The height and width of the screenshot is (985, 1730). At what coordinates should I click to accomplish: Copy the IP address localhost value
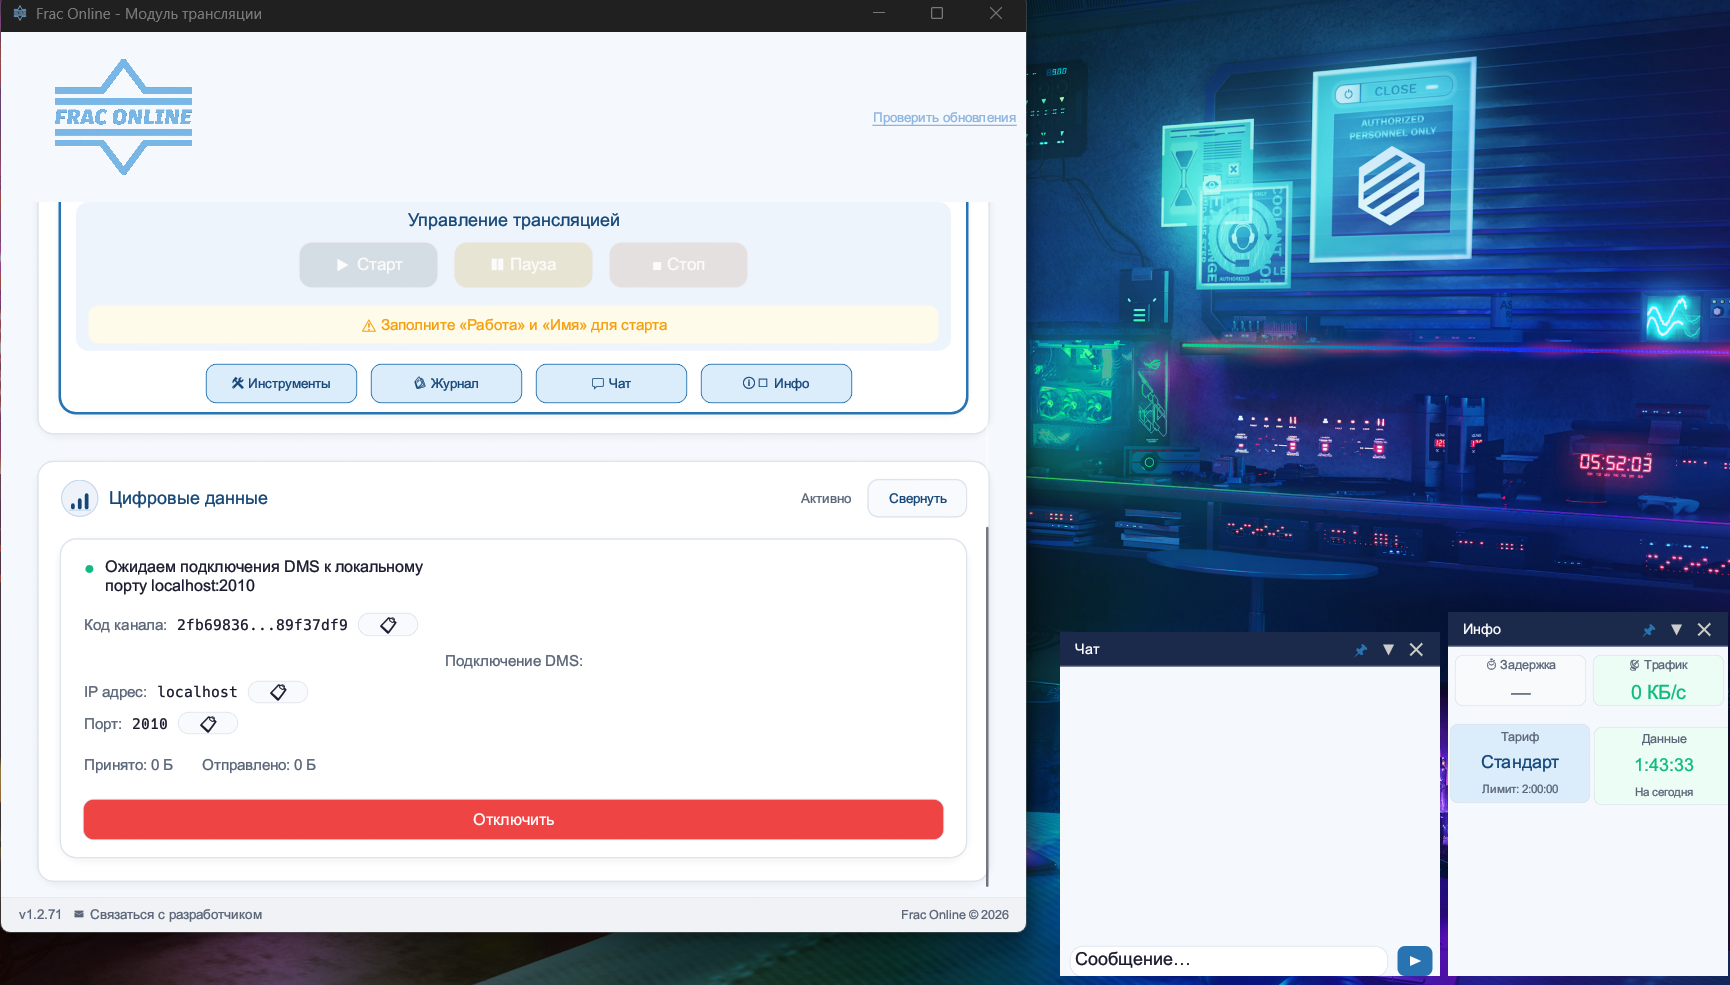coord(278,692)
